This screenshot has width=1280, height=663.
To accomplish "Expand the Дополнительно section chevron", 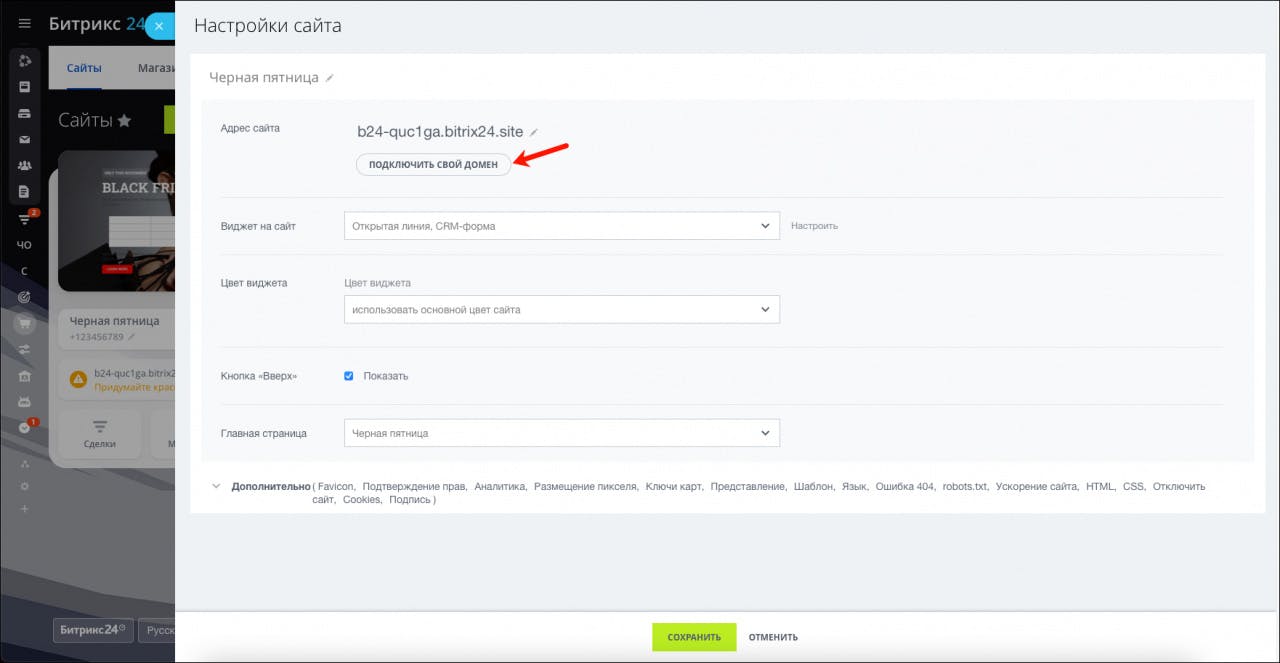I will [216, 486].
